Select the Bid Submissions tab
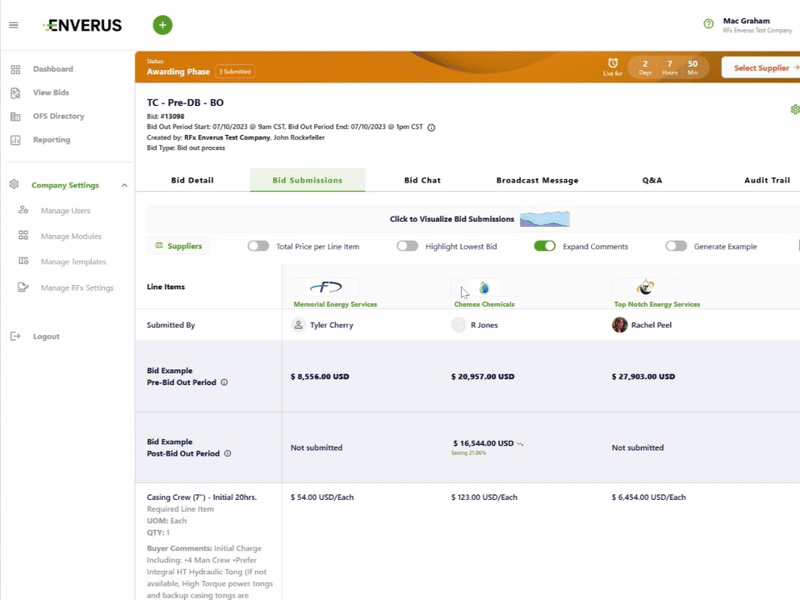The image size is (800, 600). point(308,180)
